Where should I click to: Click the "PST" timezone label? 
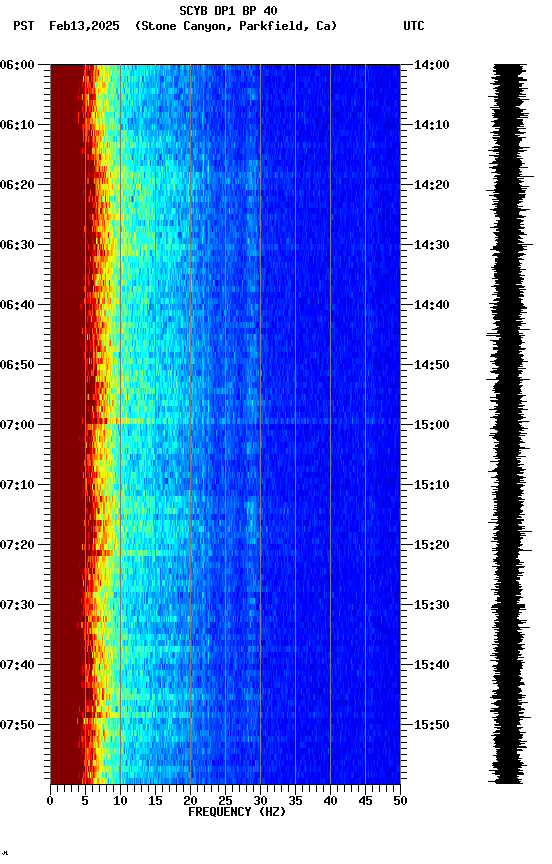click(24, 26)
